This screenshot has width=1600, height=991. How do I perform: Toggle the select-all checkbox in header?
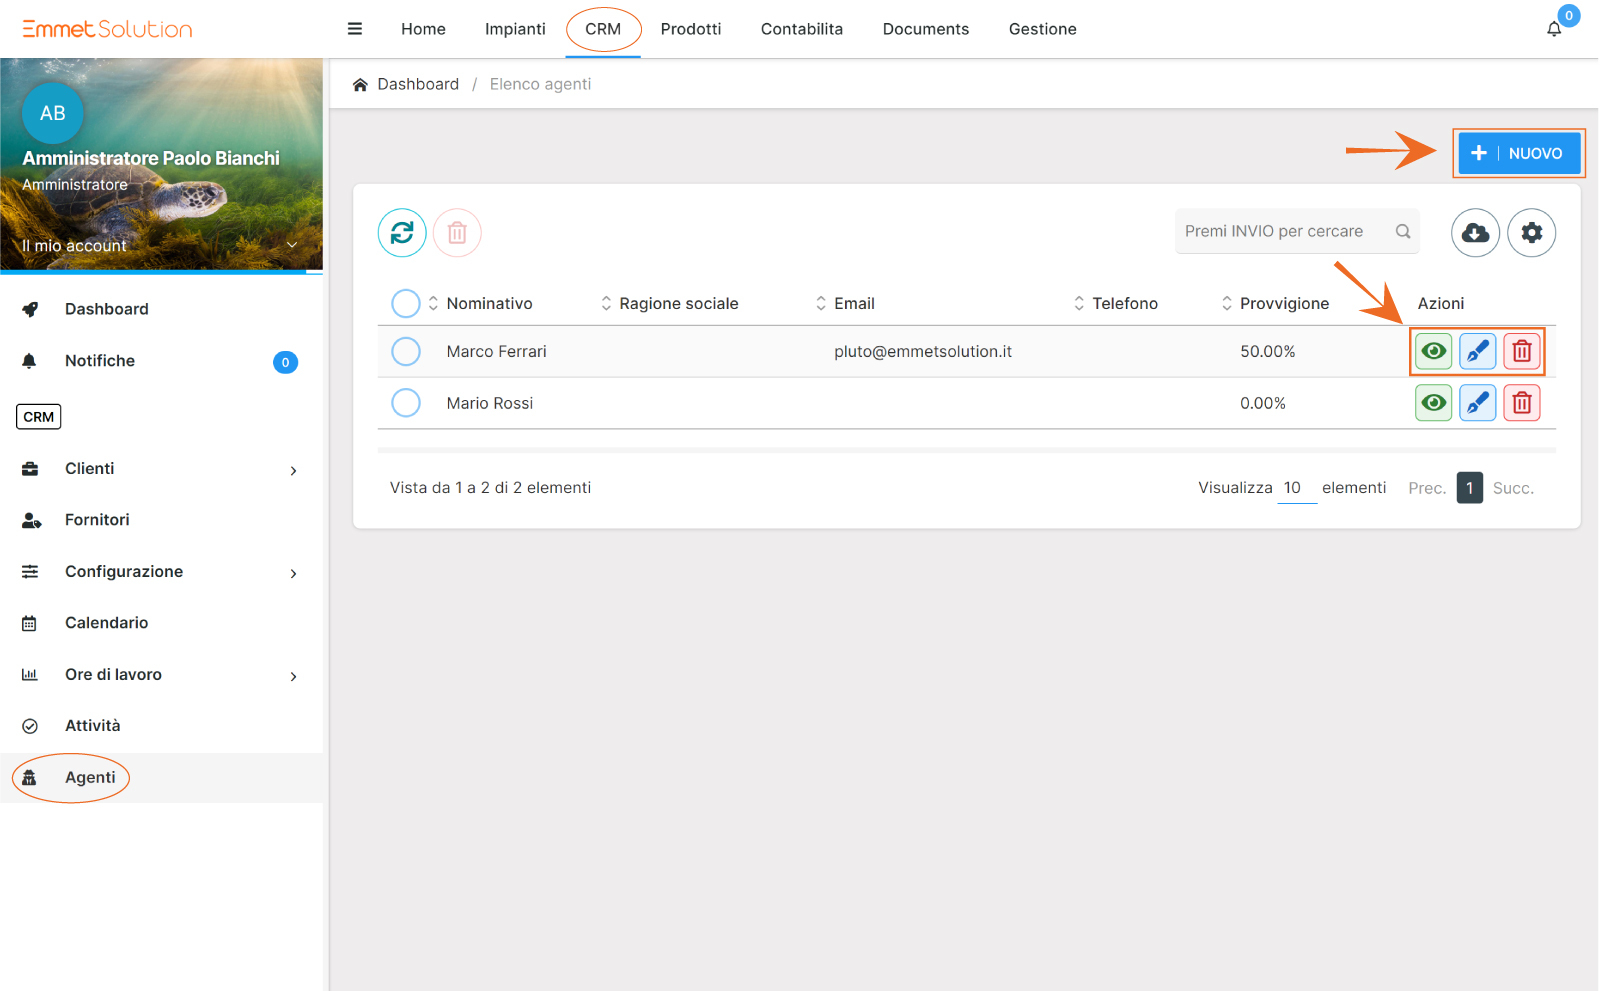[x=406, y=303]
